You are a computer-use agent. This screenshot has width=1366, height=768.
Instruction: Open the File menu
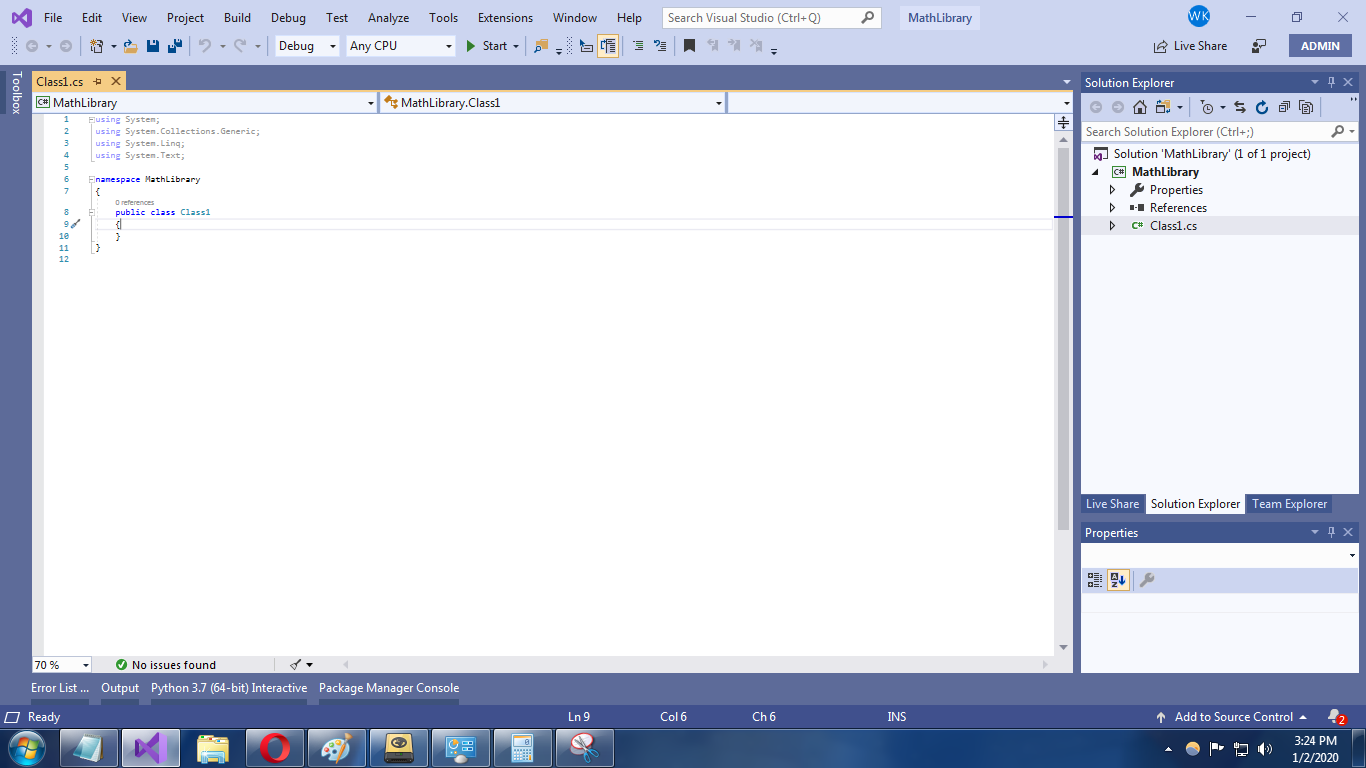point(53,18)
